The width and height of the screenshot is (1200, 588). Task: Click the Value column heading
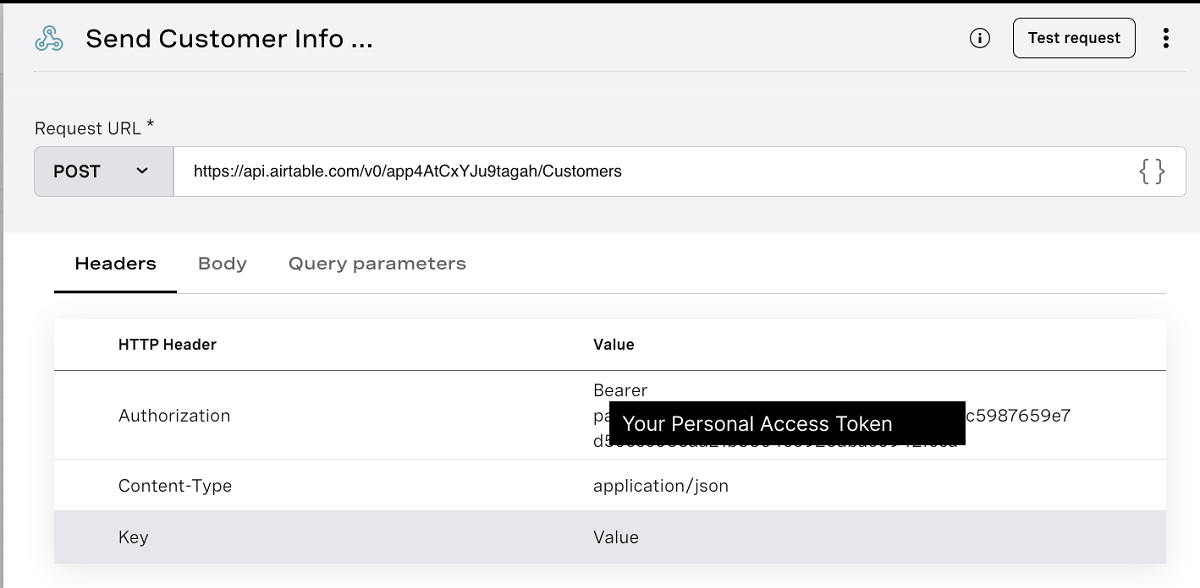[x=614, y=344]
